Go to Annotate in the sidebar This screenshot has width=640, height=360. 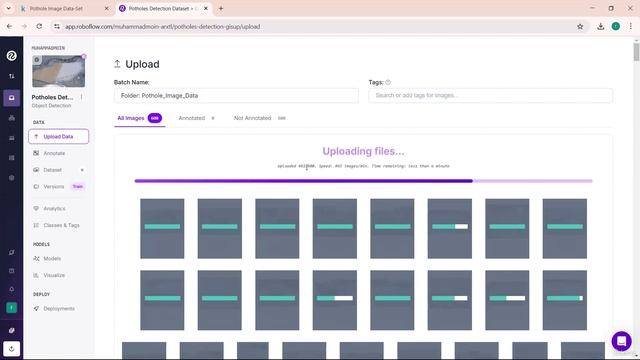pyautogui.click(x=54, y=153)
